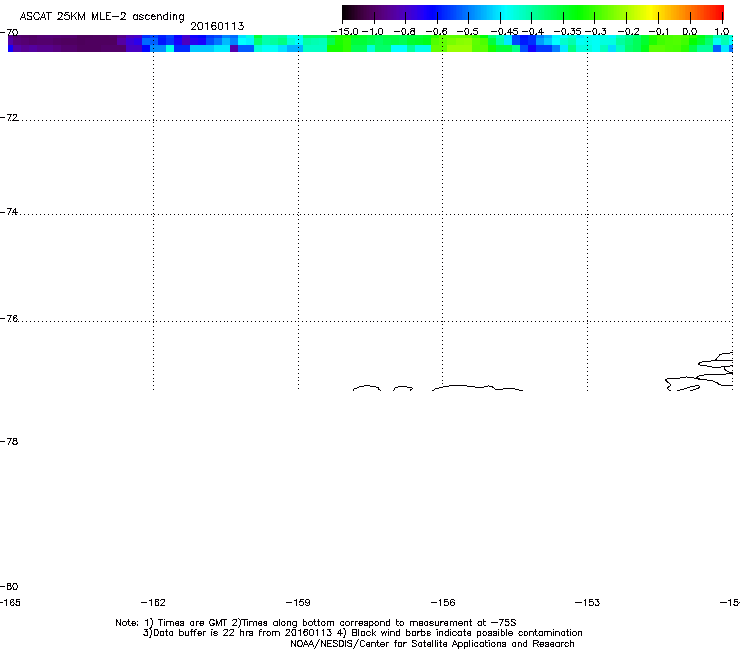Click the -72 latitude axis label
This screenshot has height=650, width=740.
[9, 118]
